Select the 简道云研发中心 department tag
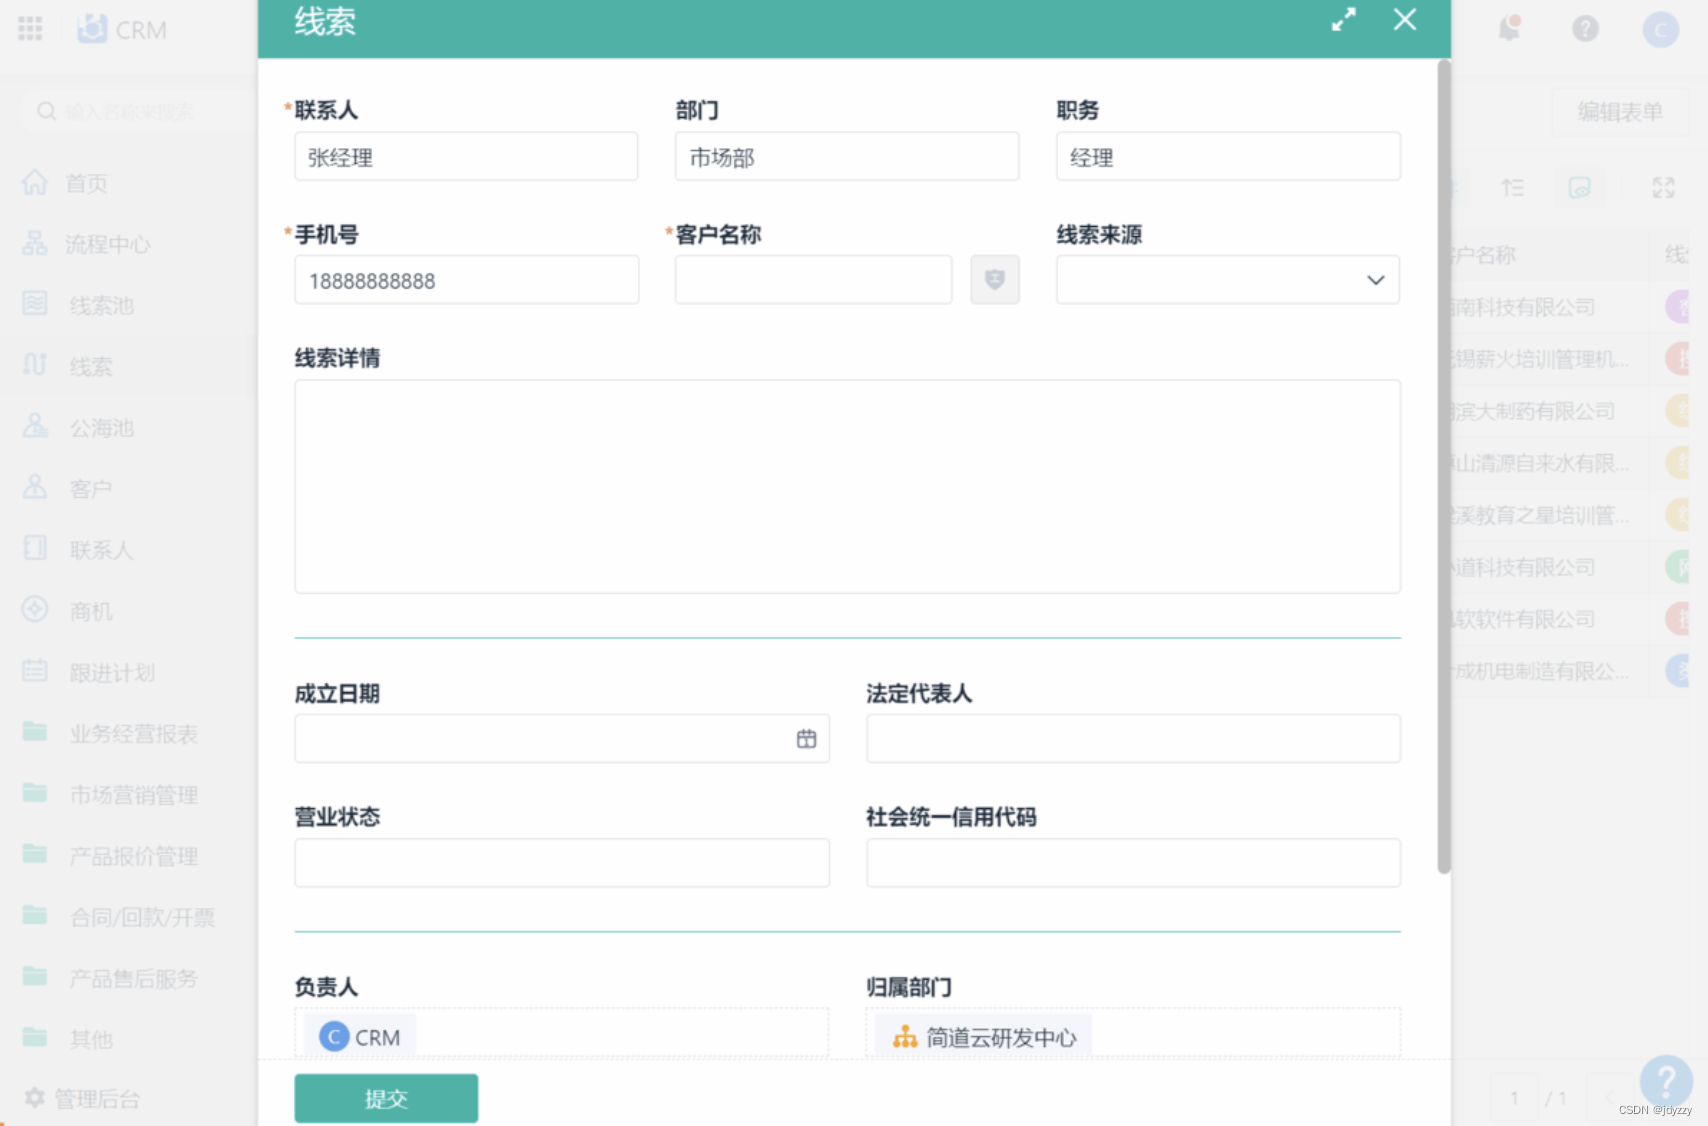Image resolution: width=1708 pixels, height=1126 pixels. pos(984,1037)
